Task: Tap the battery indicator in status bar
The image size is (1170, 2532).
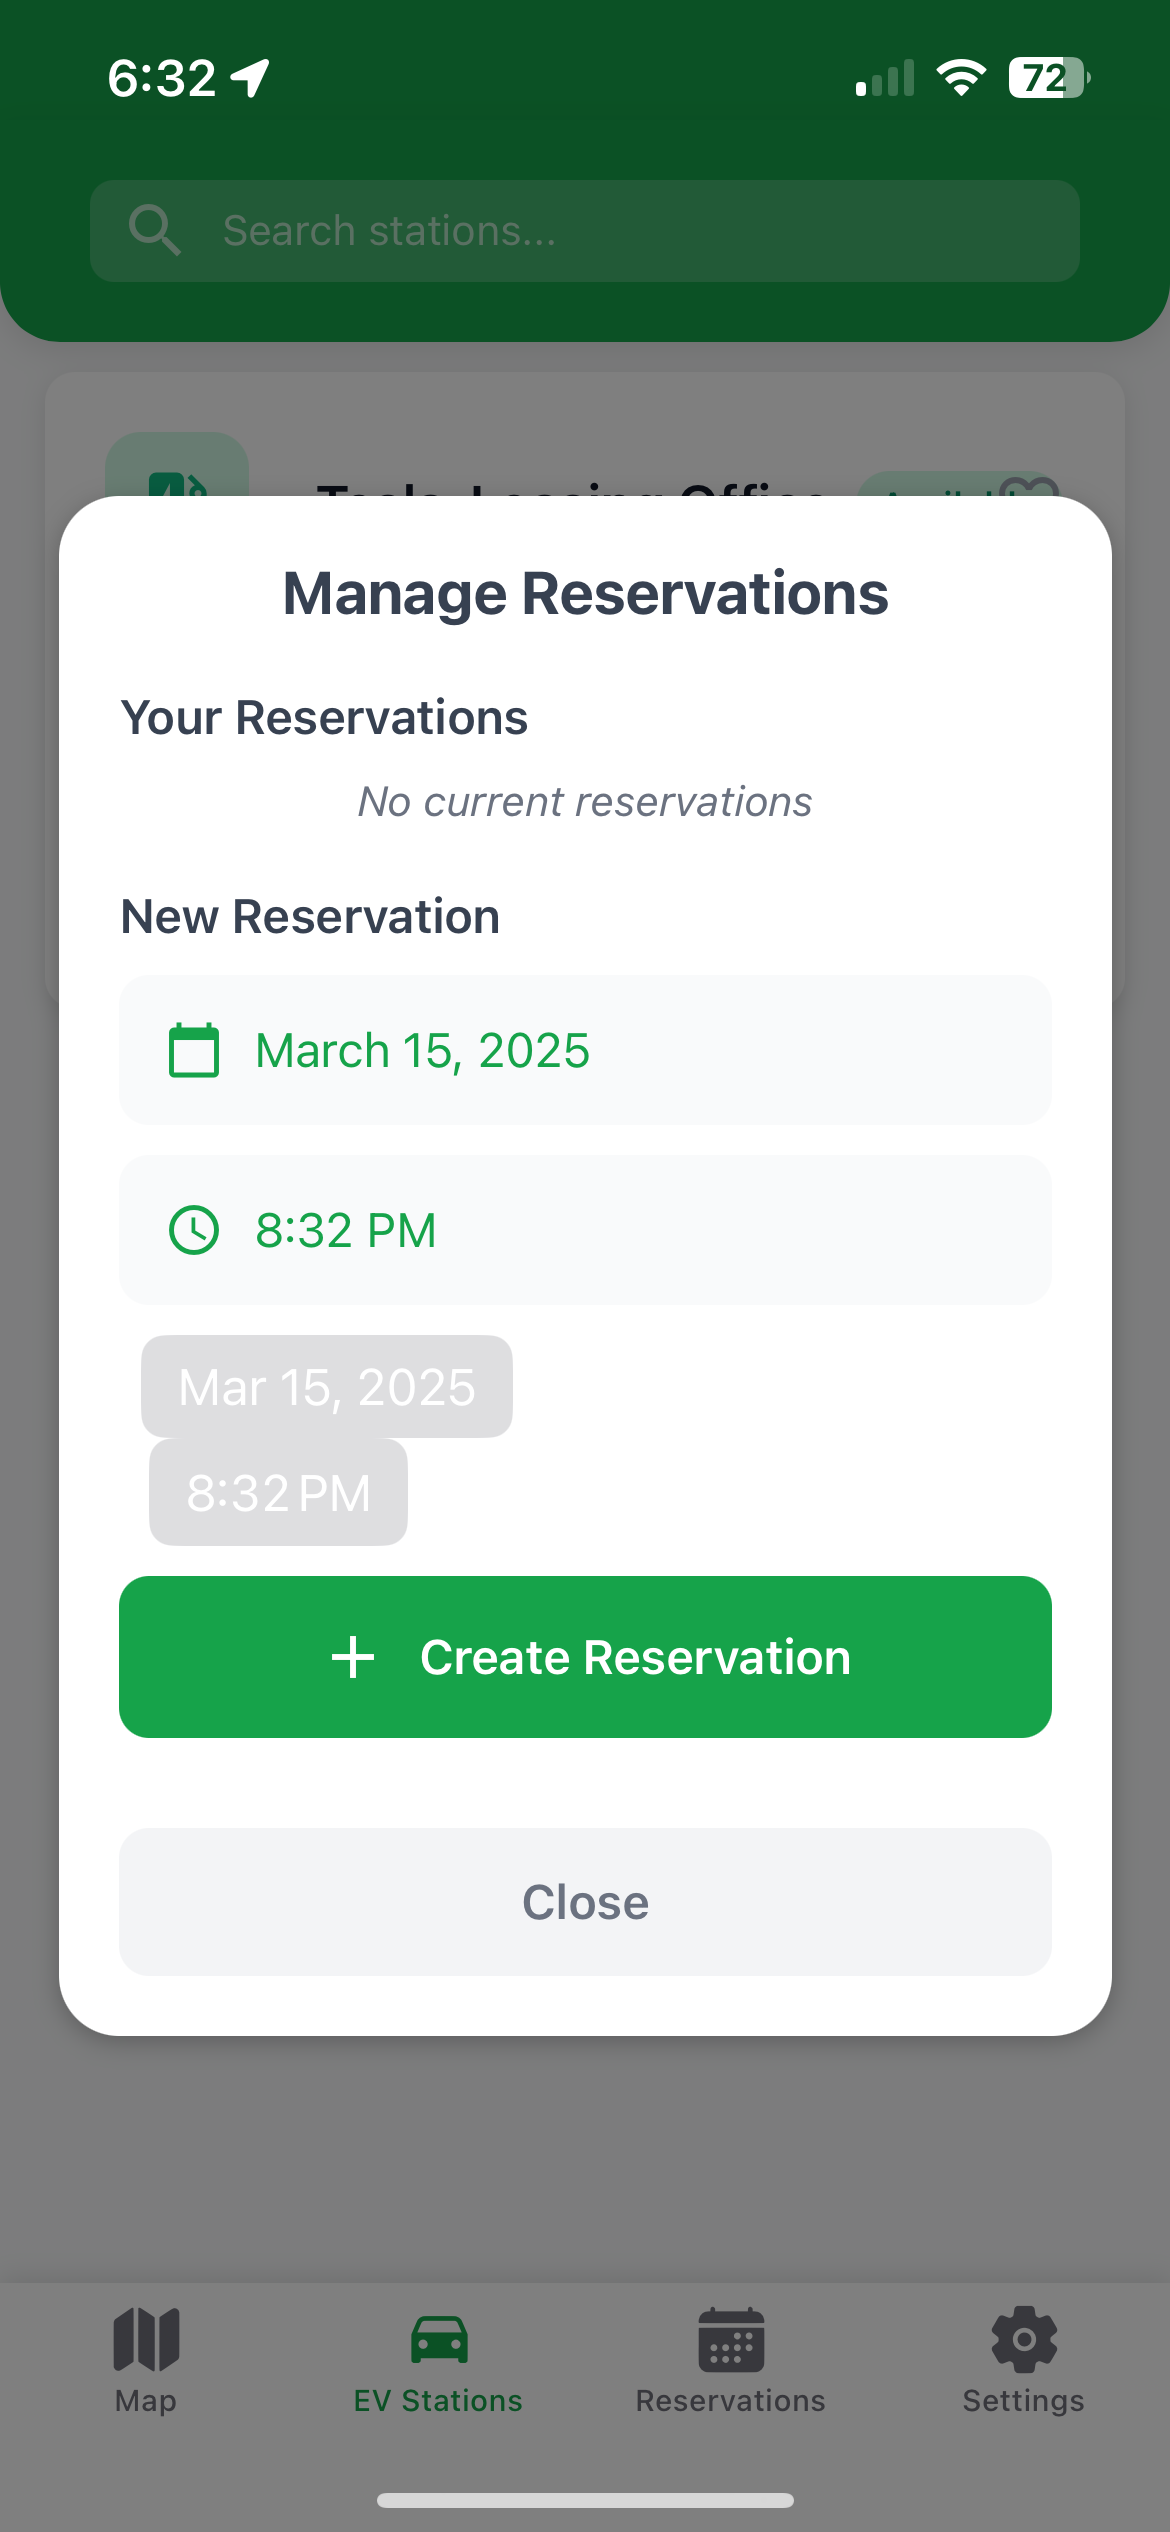Action: click(1049, 78)
